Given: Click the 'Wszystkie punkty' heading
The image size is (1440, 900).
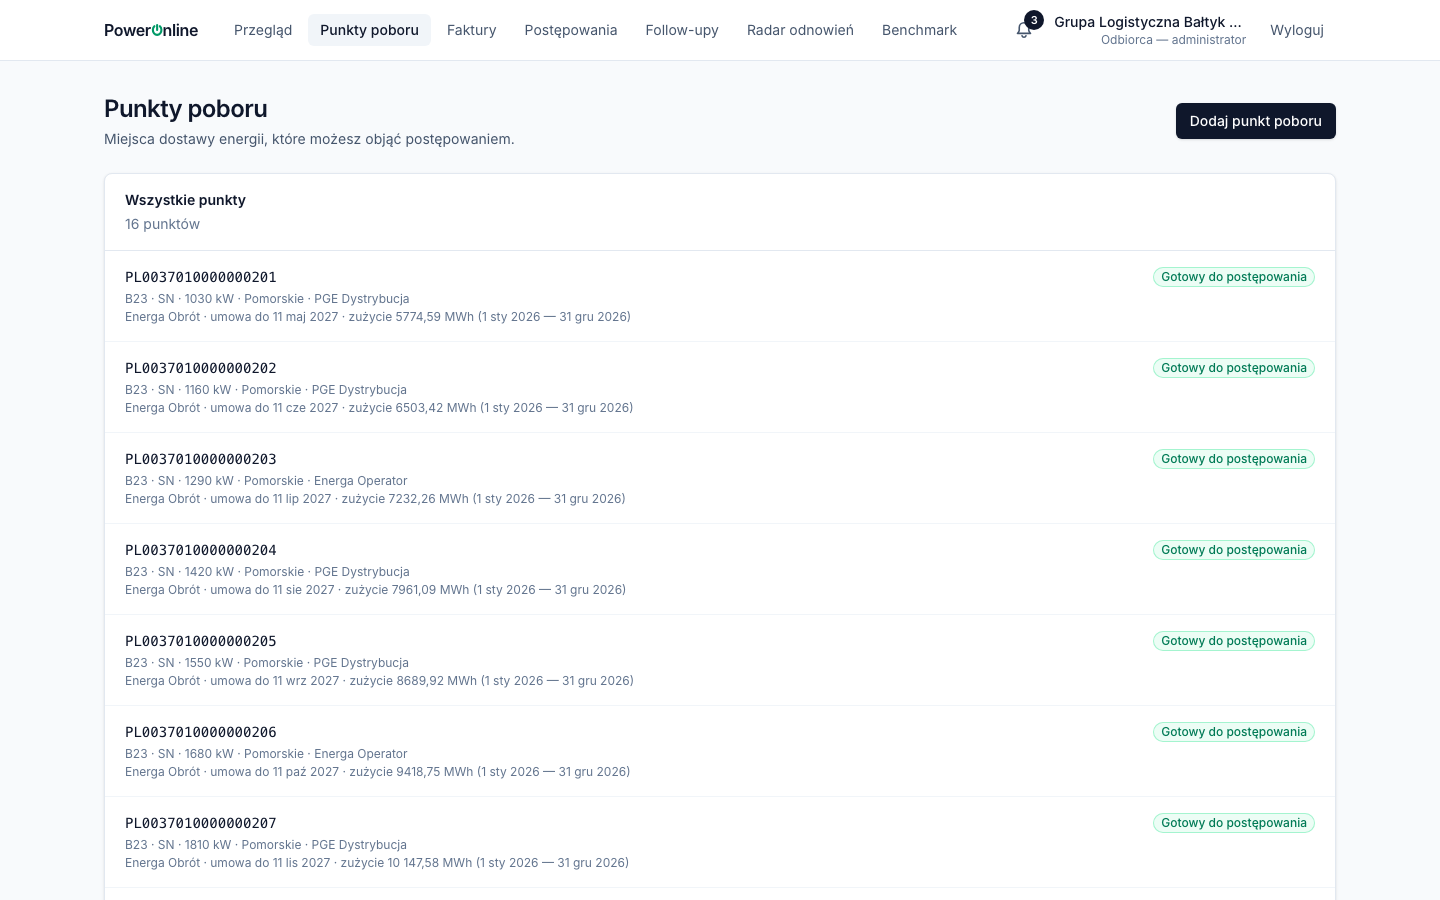Looking at the screenshot, I should pos(185,200).
